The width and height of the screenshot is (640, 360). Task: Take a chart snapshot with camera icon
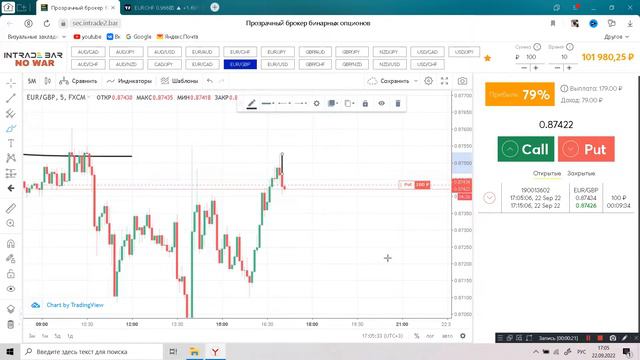tap(462, 81)
